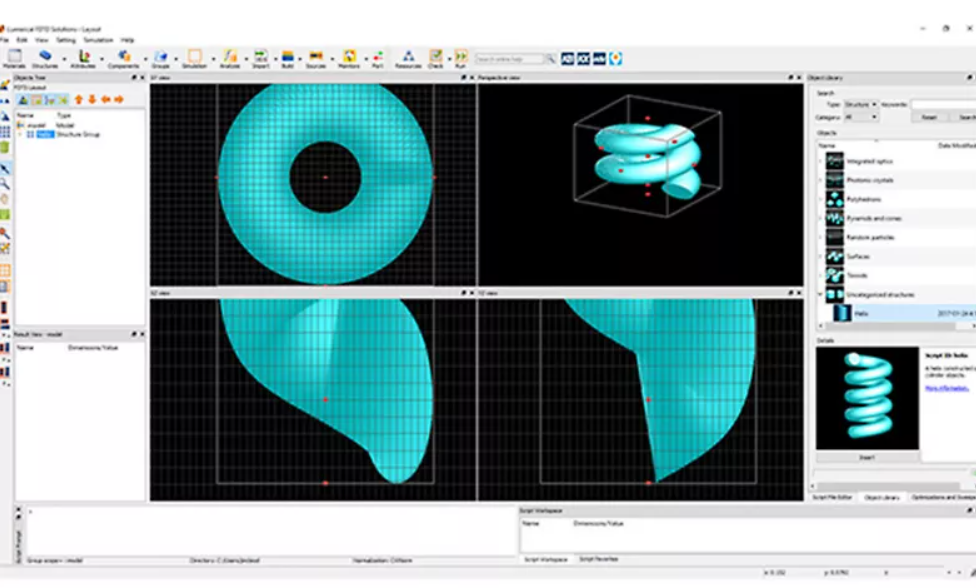Viewport: 976px width, 588px height.
Task: Collapse the Uncategorized structures category
Action: click(820, 295)
